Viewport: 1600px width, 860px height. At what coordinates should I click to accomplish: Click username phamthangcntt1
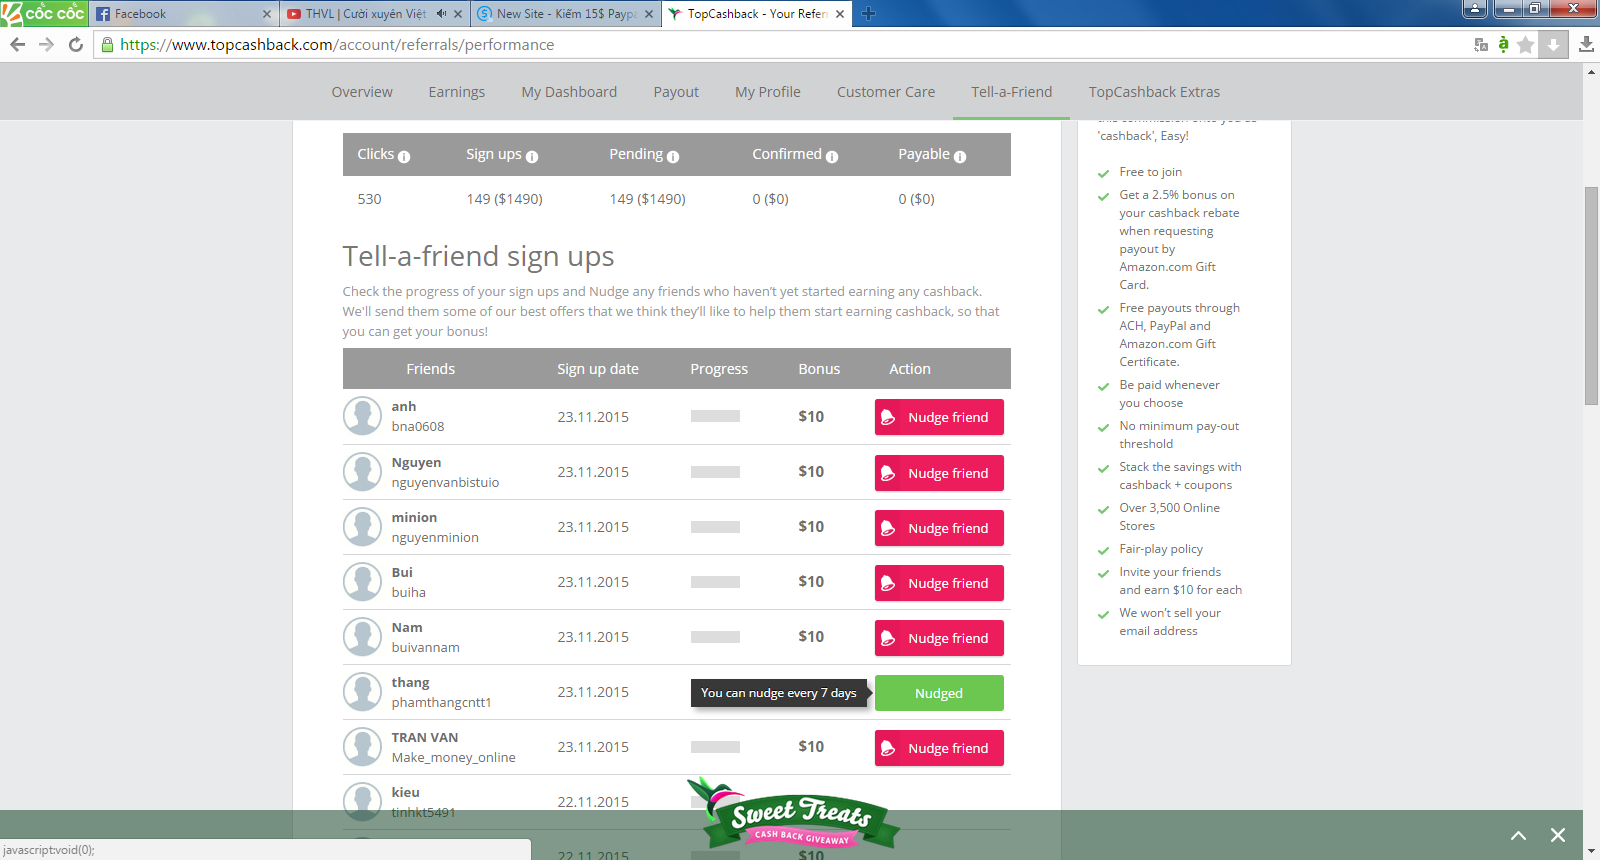coord(441,702)
